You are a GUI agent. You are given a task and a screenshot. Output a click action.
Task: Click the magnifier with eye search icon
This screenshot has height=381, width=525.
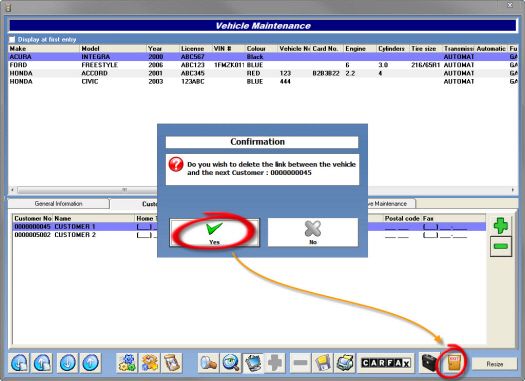231,363
